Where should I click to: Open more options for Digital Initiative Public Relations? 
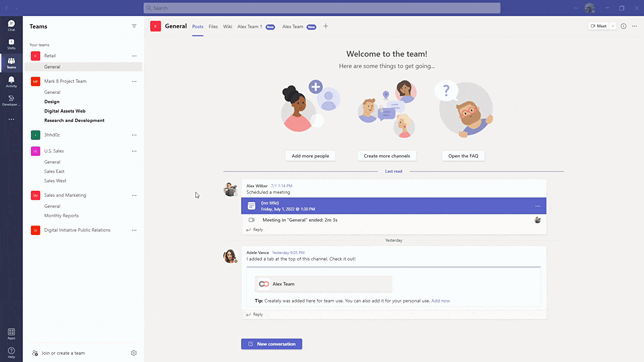[x=134, y=231]
